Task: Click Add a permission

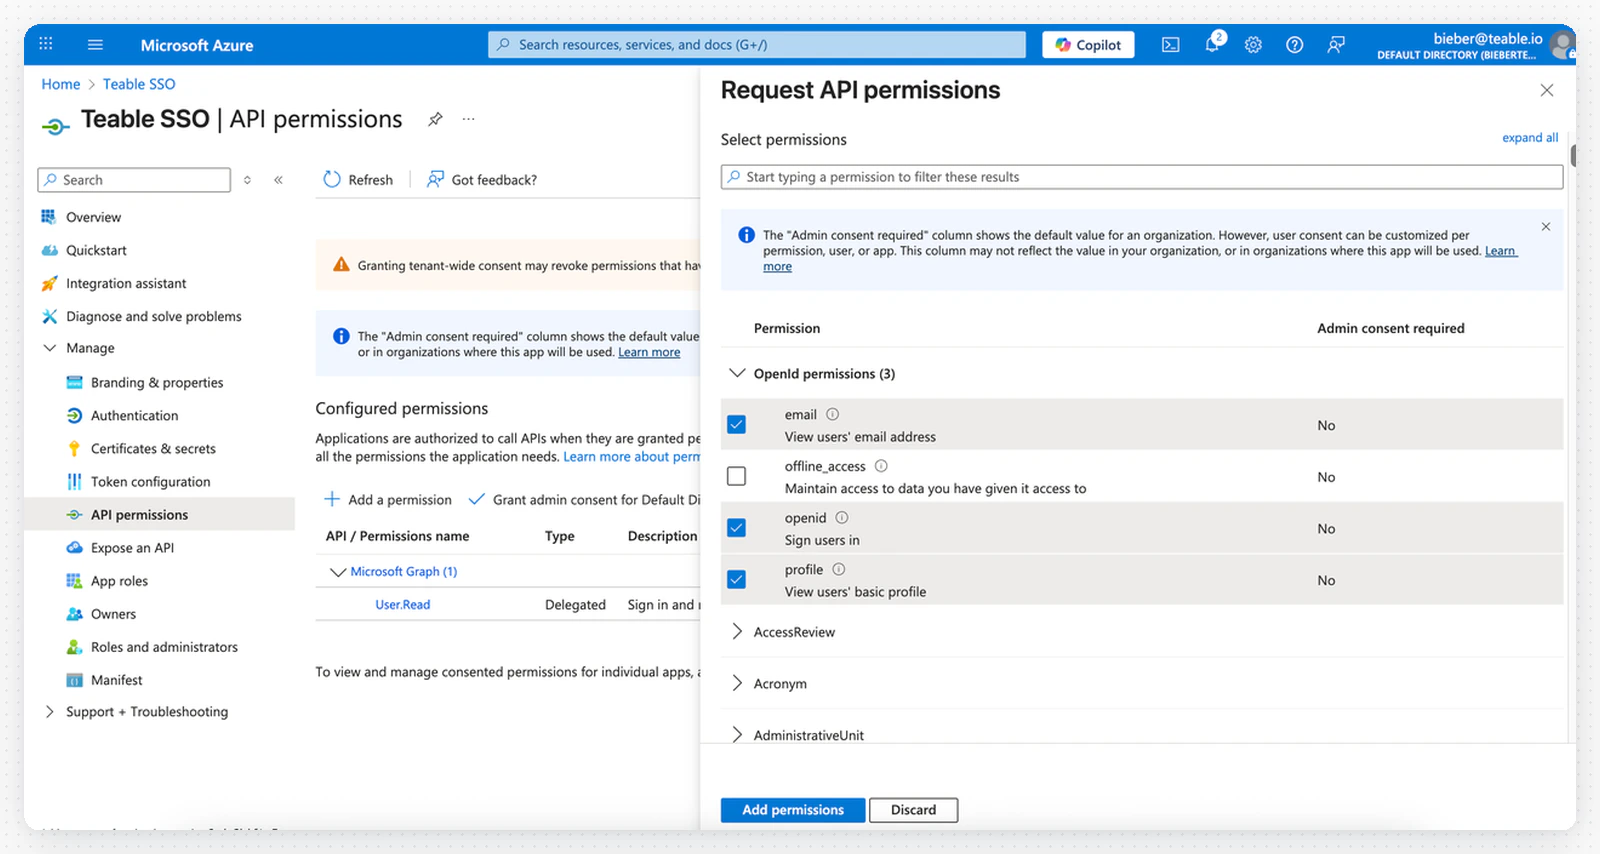Action: pyautogui.click(x=388, y=499)
